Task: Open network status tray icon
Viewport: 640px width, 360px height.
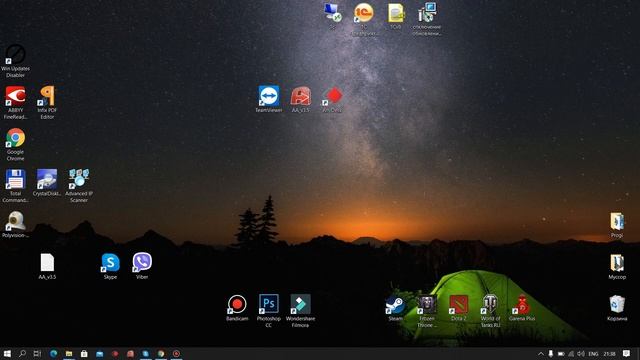Action: point(571,354)
